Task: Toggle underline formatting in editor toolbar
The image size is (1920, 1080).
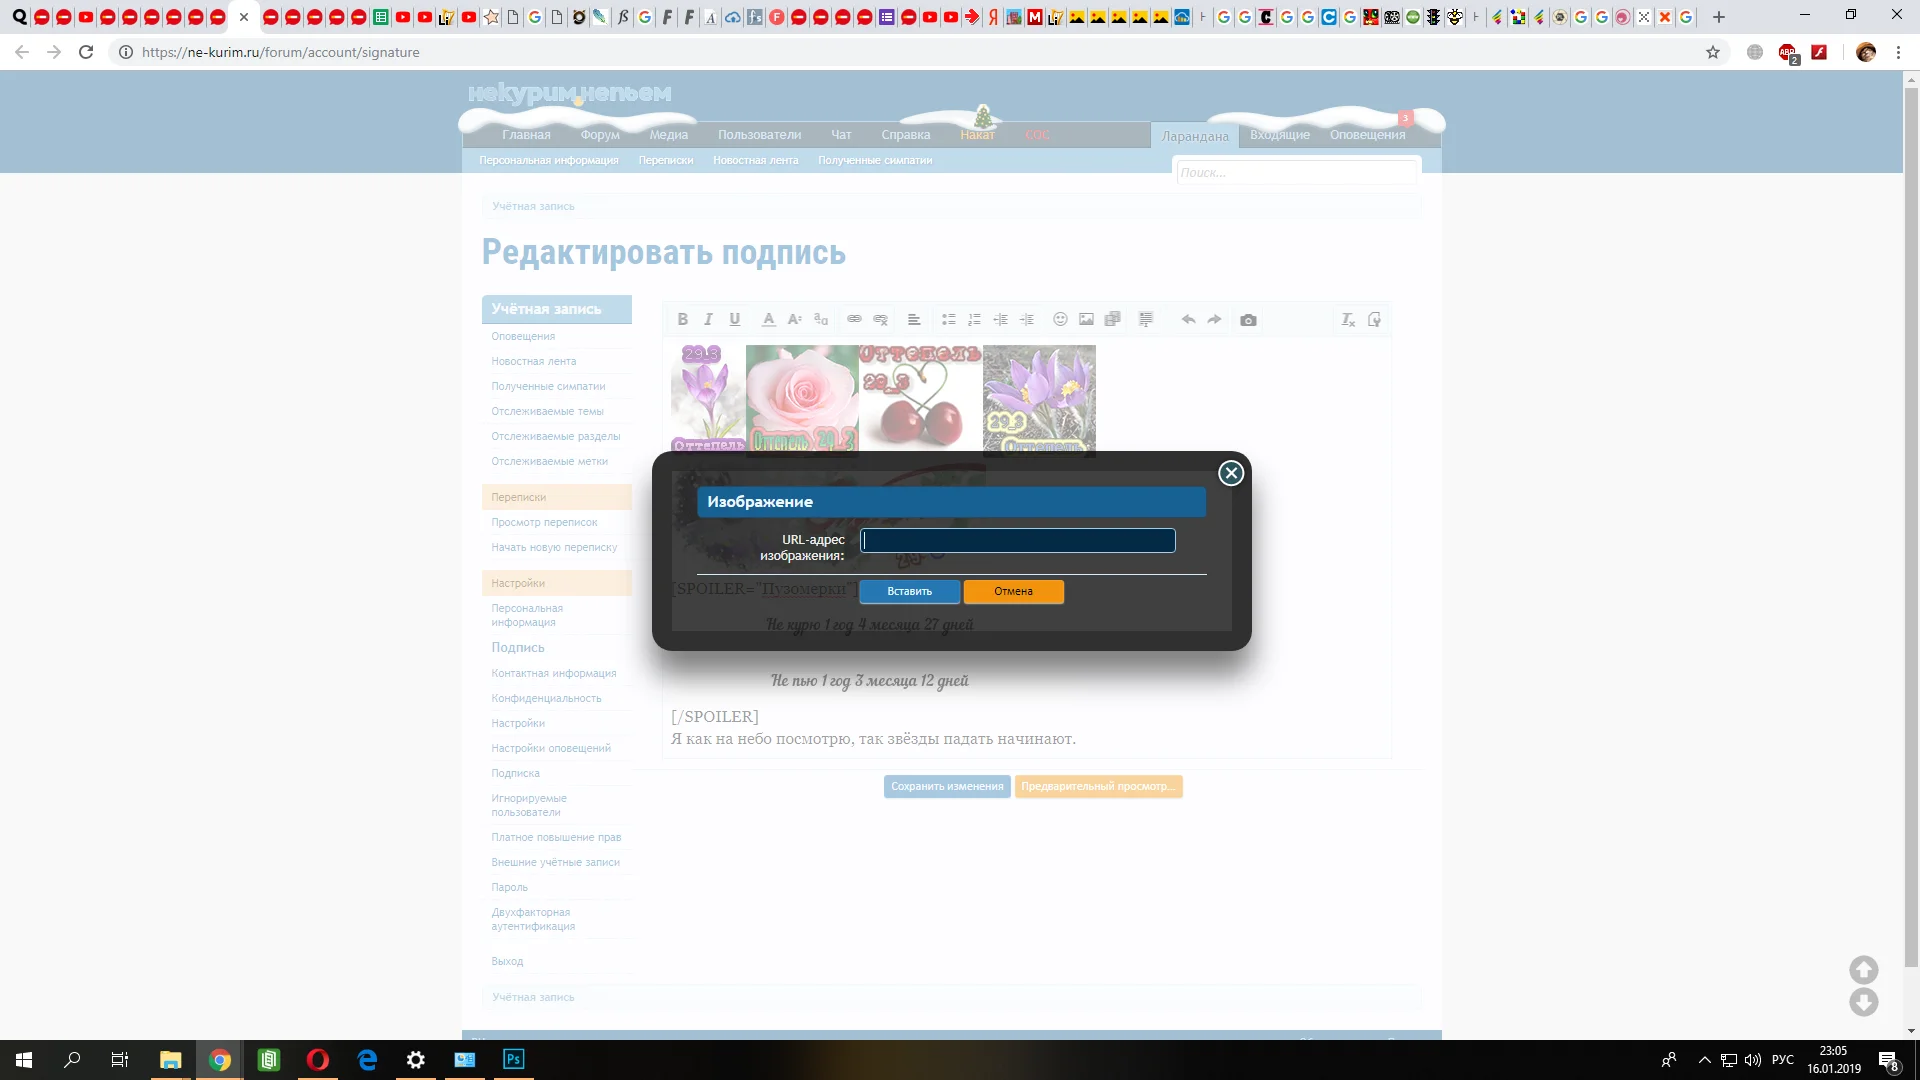Action: coord(735,320)
